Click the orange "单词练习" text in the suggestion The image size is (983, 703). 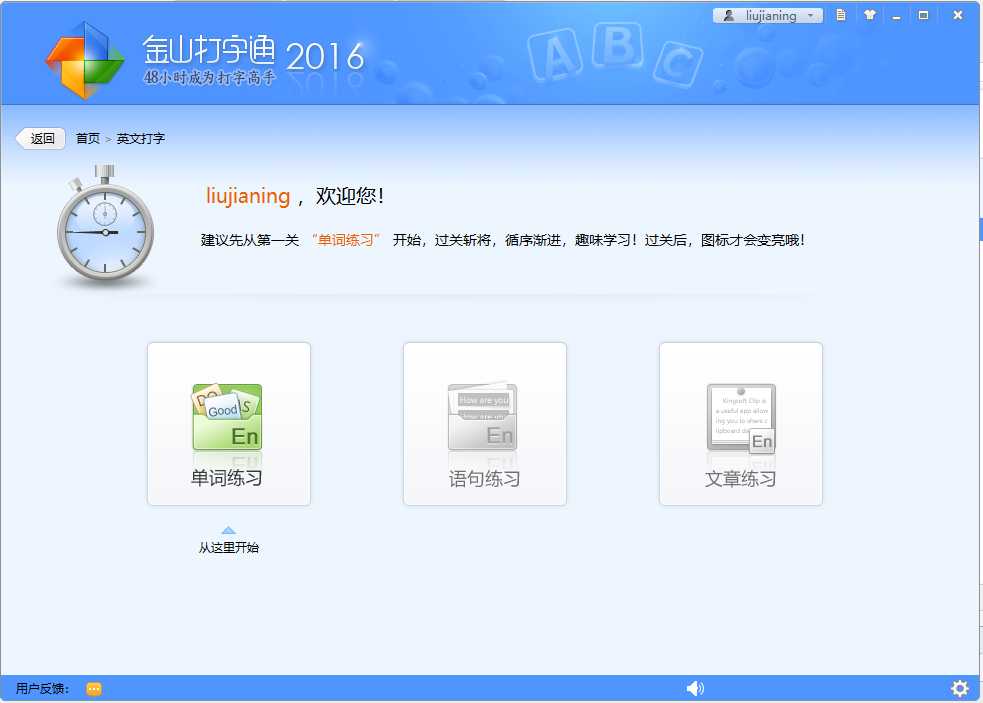345,240
